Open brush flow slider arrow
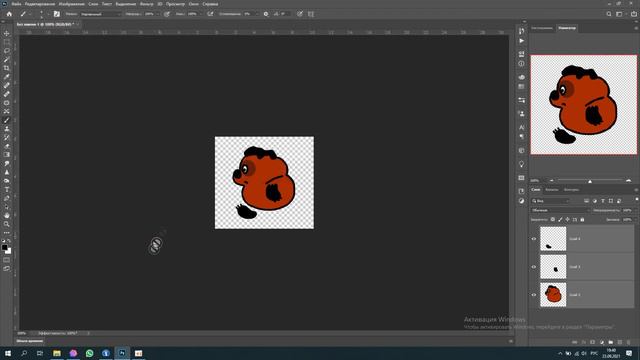Viewport: 640px width, 360px height. 200,14
